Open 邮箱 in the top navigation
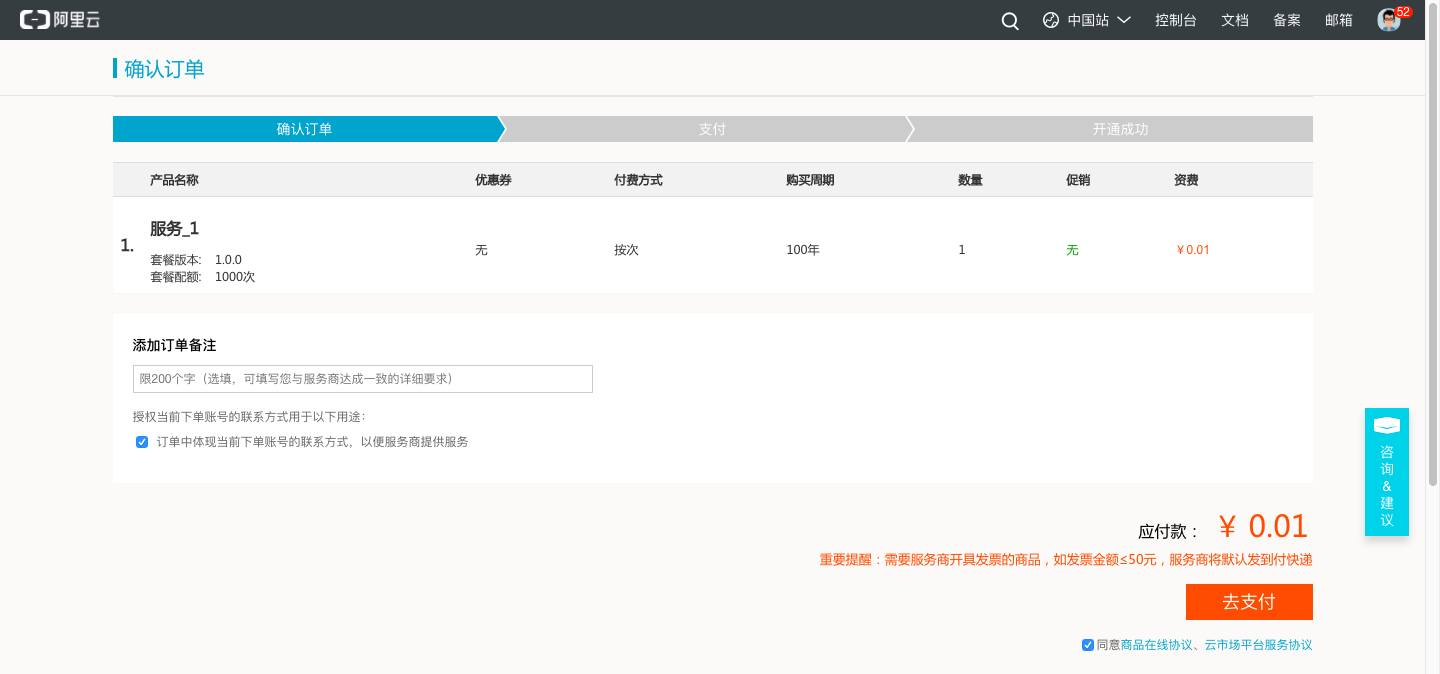The height and width of the screenshot is (674, 1440). [x=1339, y=20]
